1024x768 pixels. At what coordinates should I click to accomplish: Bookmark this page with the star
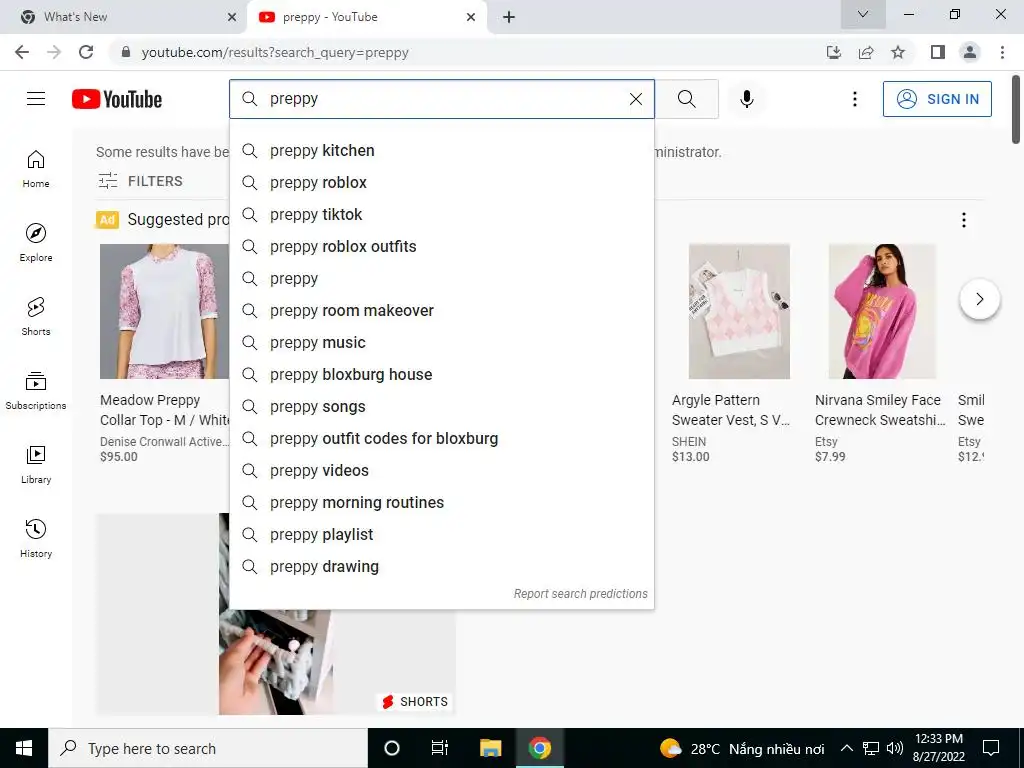[x=898, y=52]
